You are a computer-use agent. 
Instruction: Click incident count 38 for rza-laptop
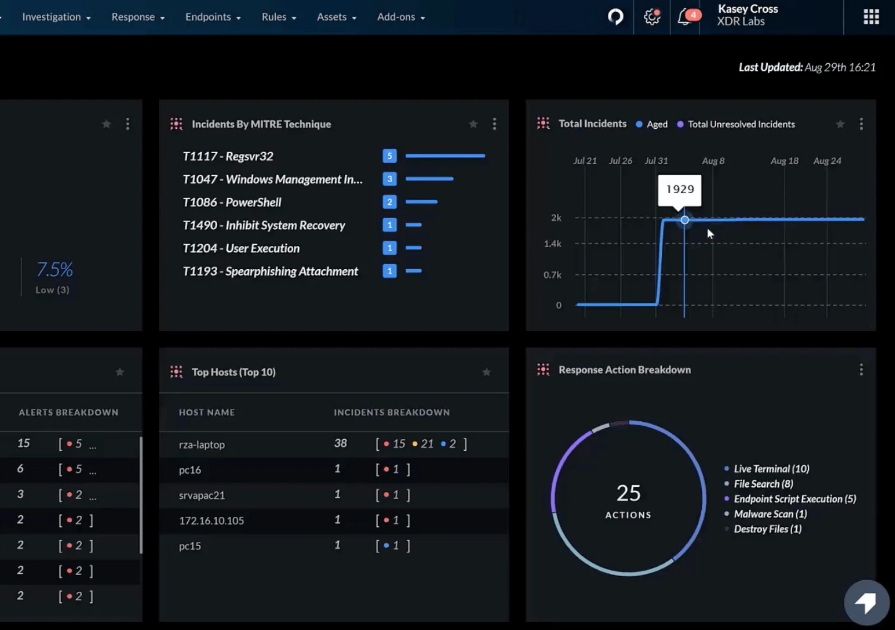[x=340, y=443]
